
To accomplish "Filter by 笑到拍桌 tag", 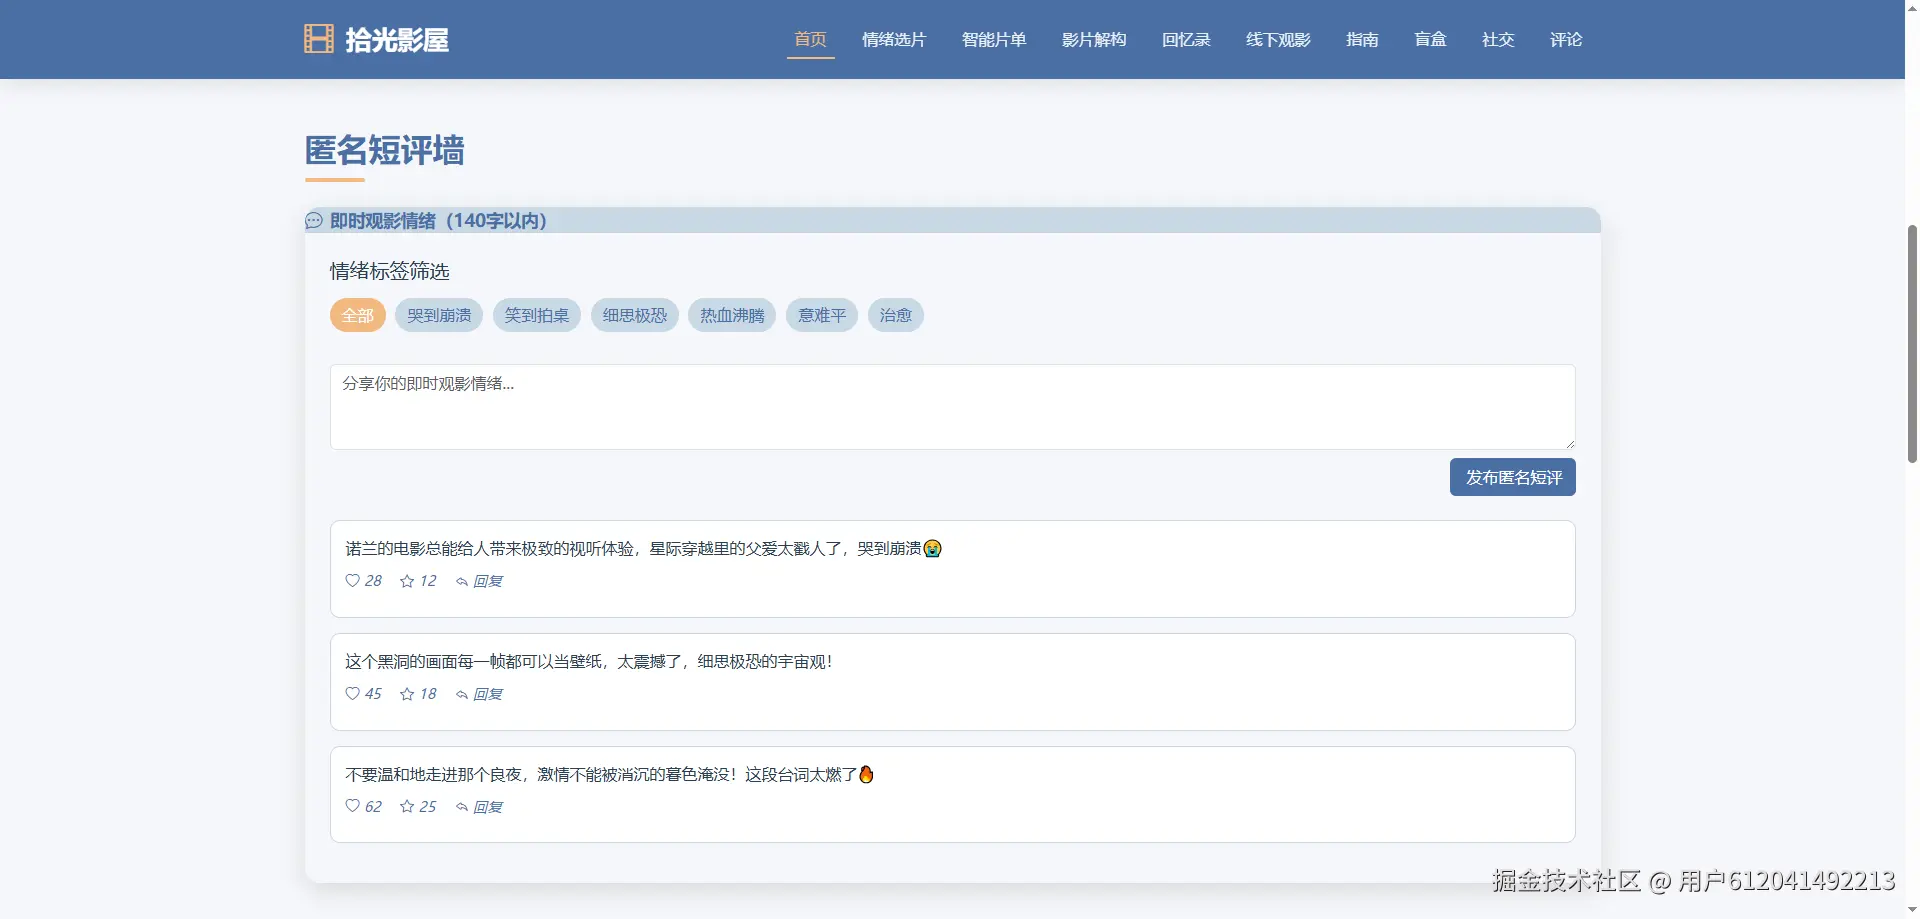I will pyautogui.click(x=537, y=315).
